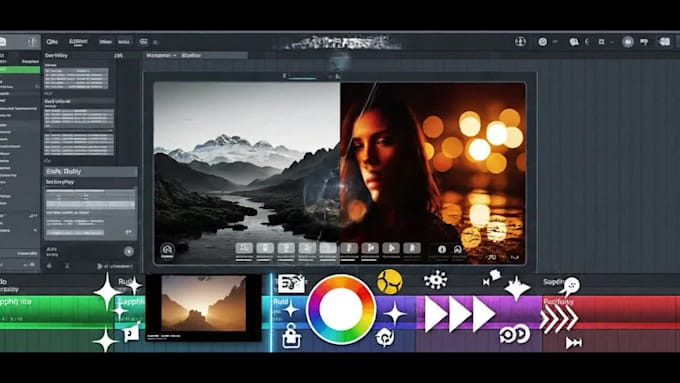Open the chat bubbles icon in top toolbar
680x383 pixels.
(574, 42)
